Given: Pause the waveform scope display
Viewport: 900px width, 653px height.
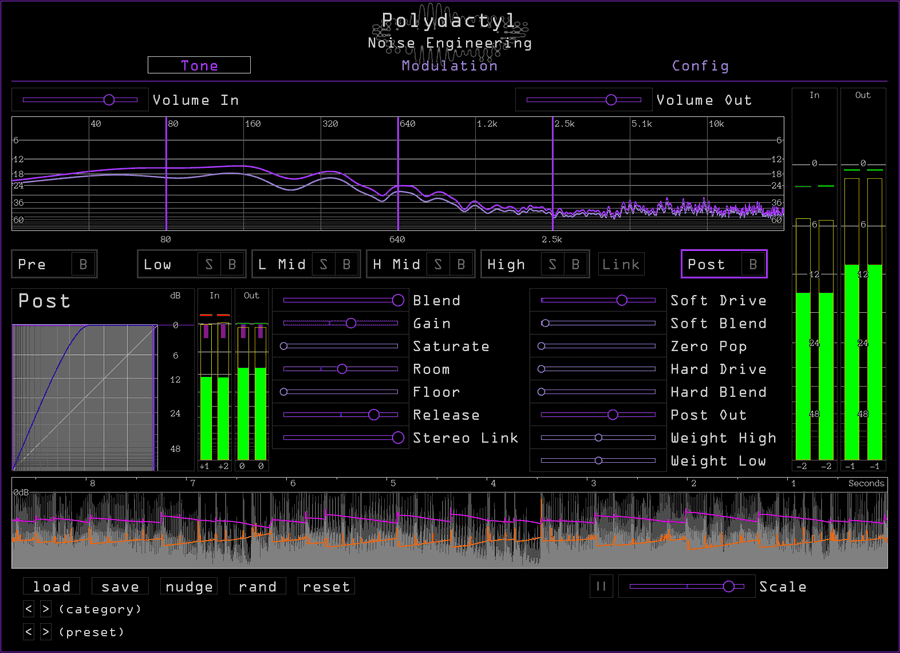Looking at the screenshot, I should click(x=601, y=586).
